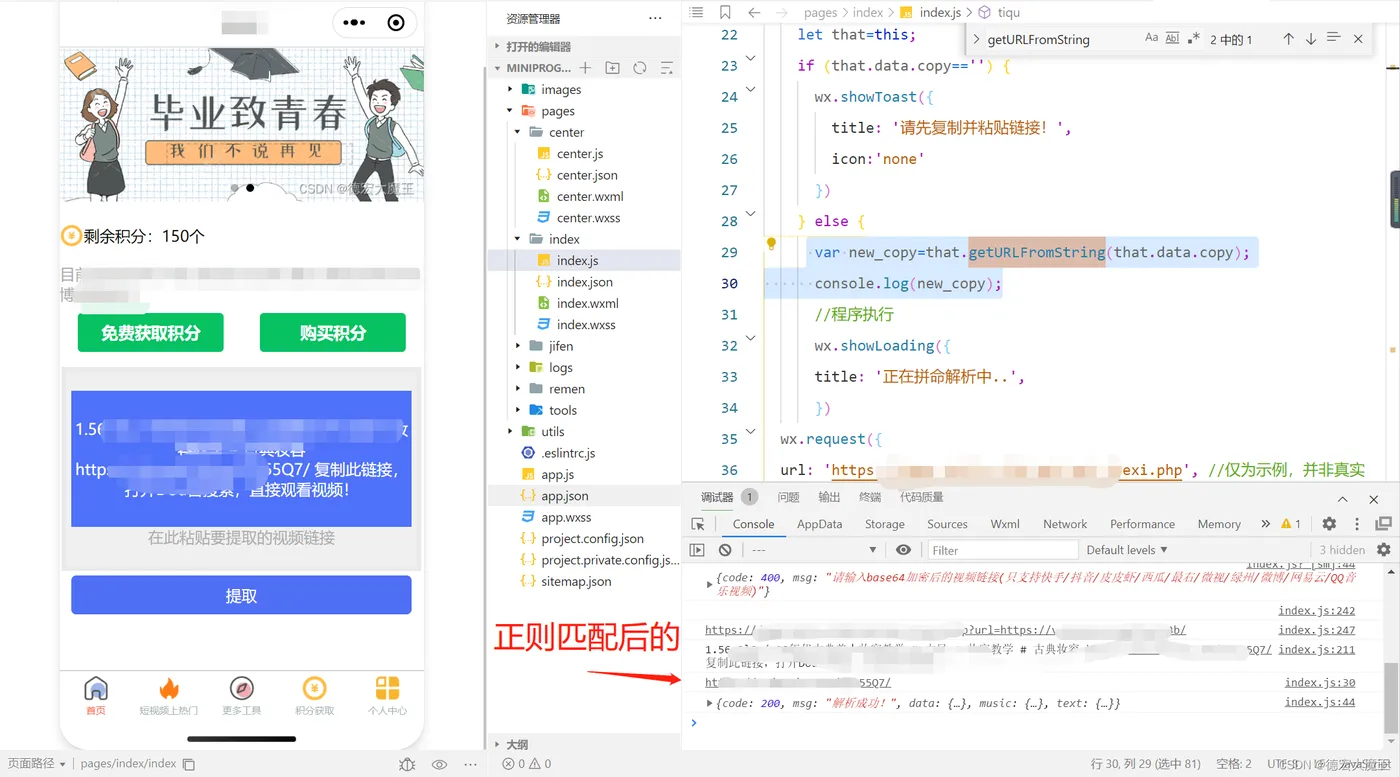Screen dimensions: 1400x777
Task: Navigate back with left arrow in editor
Action: (754, 12)
